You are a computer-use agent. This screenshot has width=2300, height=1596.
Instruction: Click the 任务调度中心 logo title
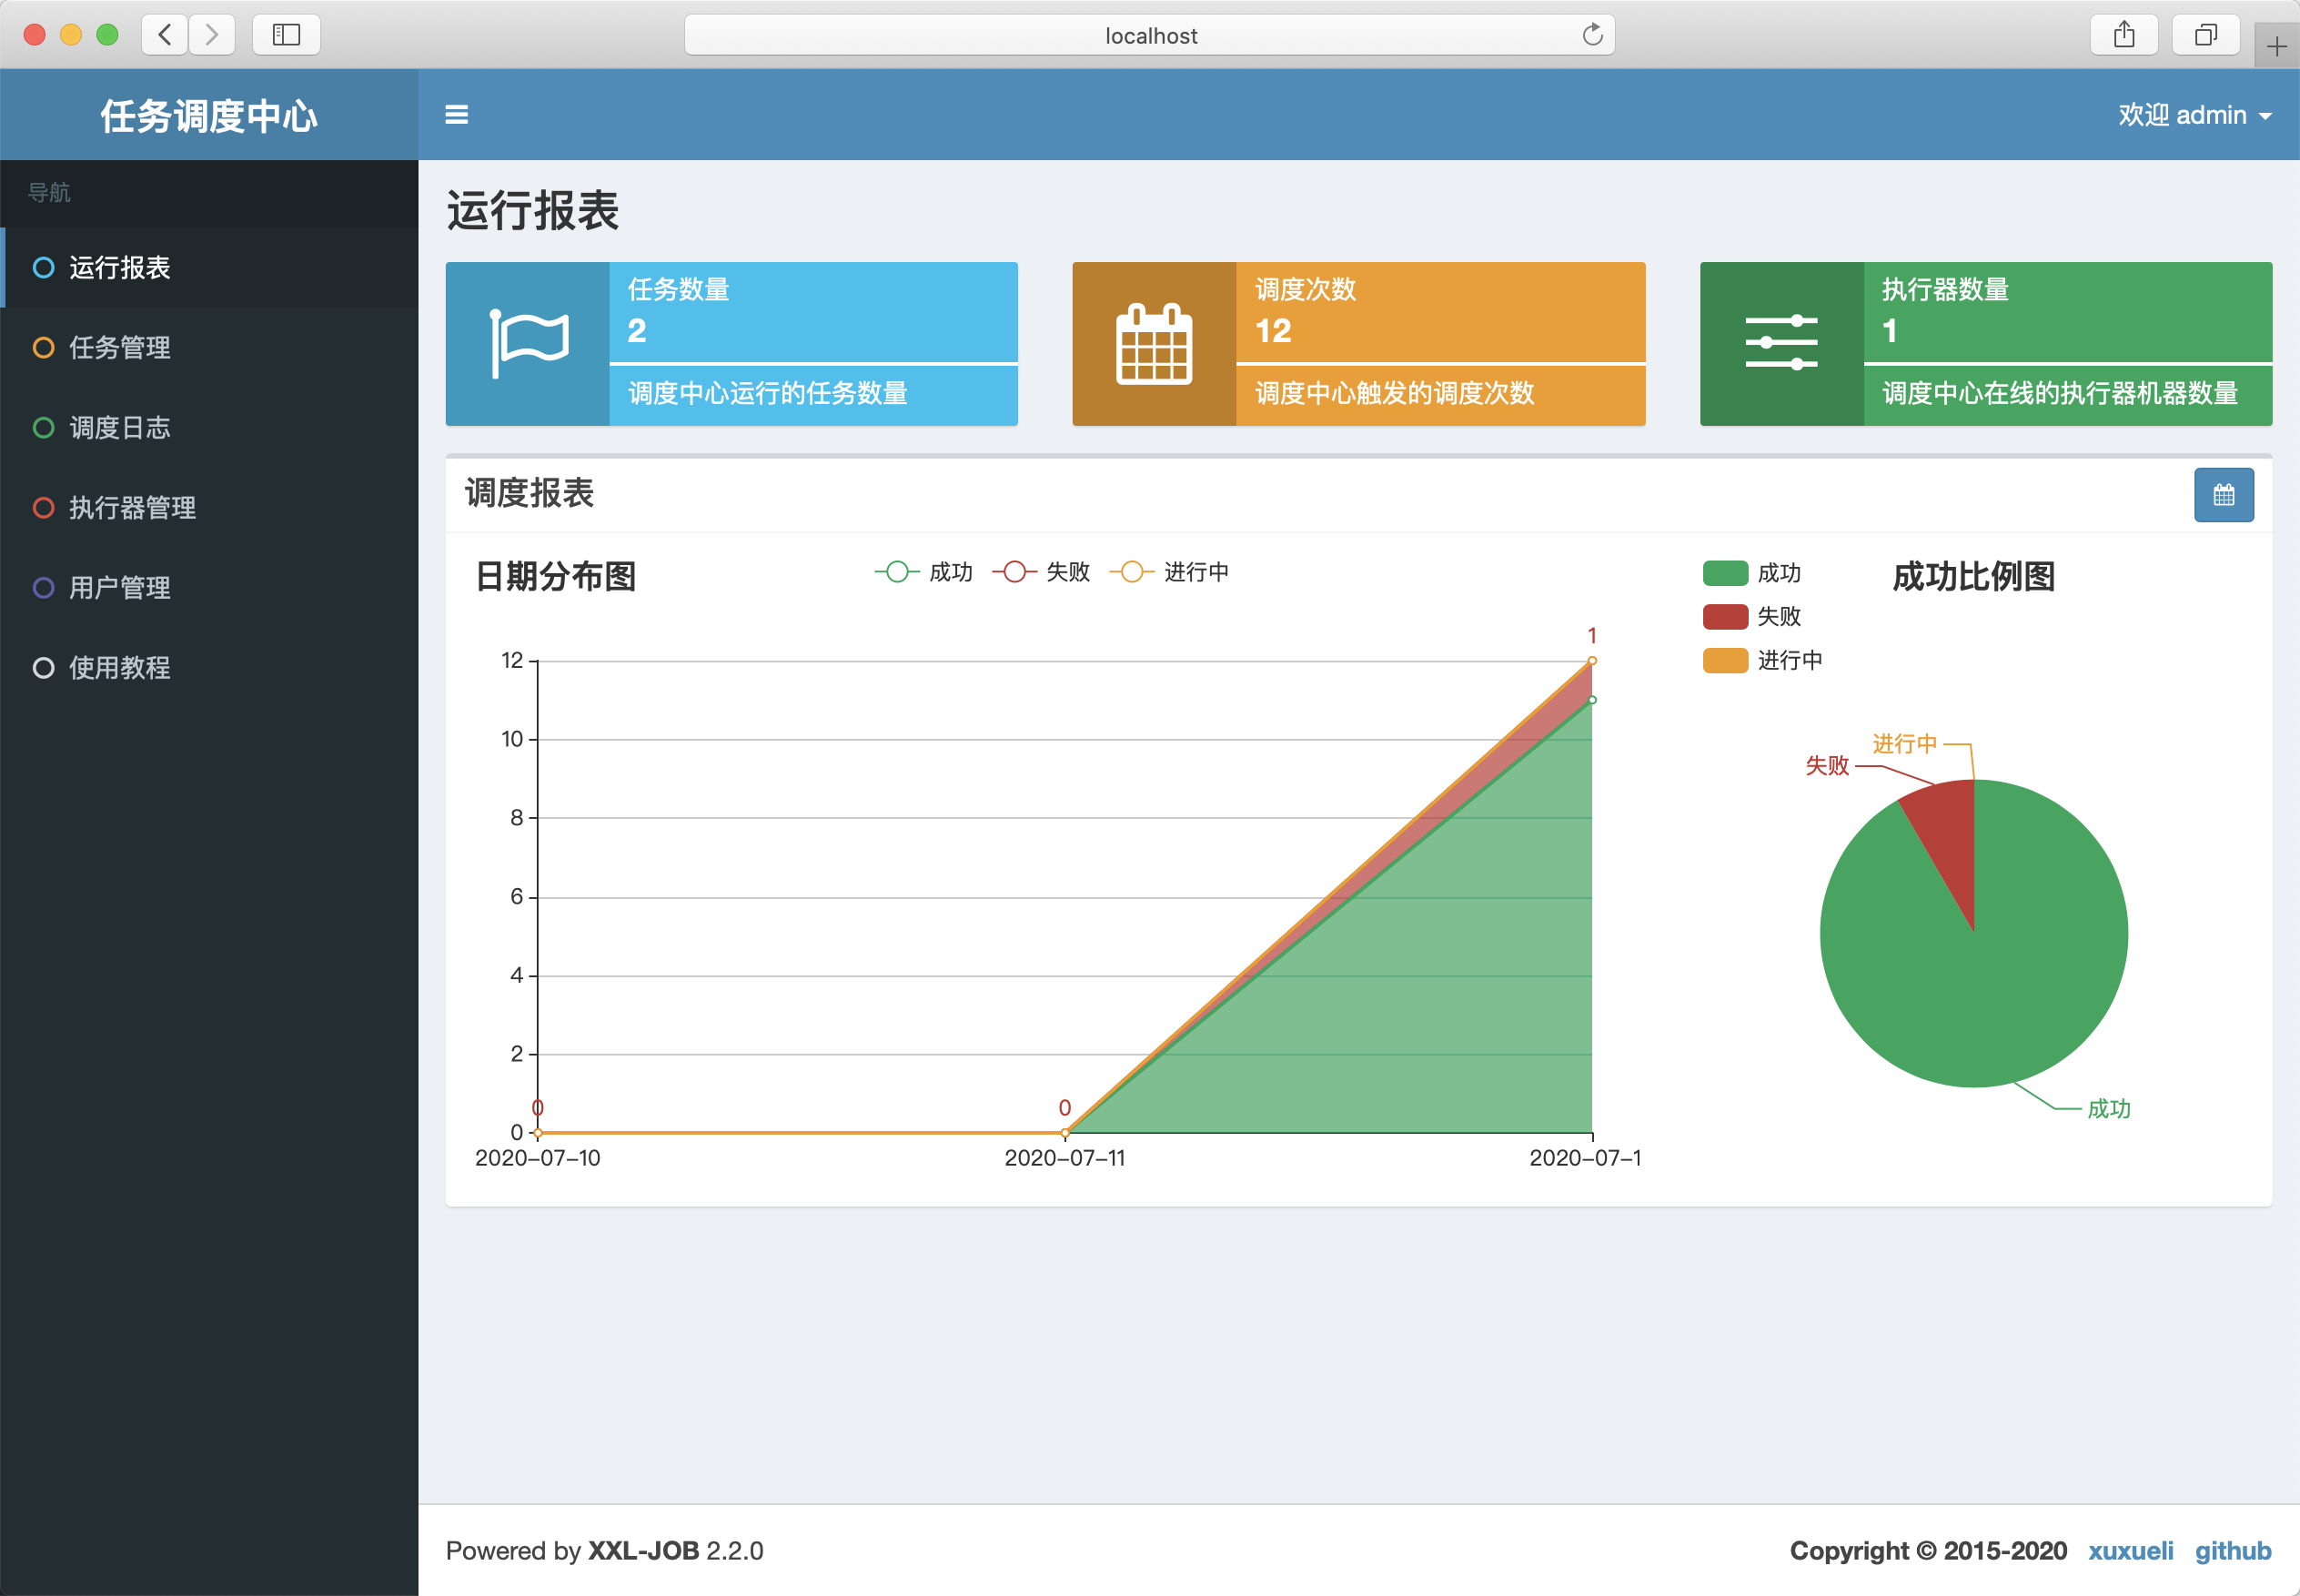pyautogui.click(x=209, y=116)
